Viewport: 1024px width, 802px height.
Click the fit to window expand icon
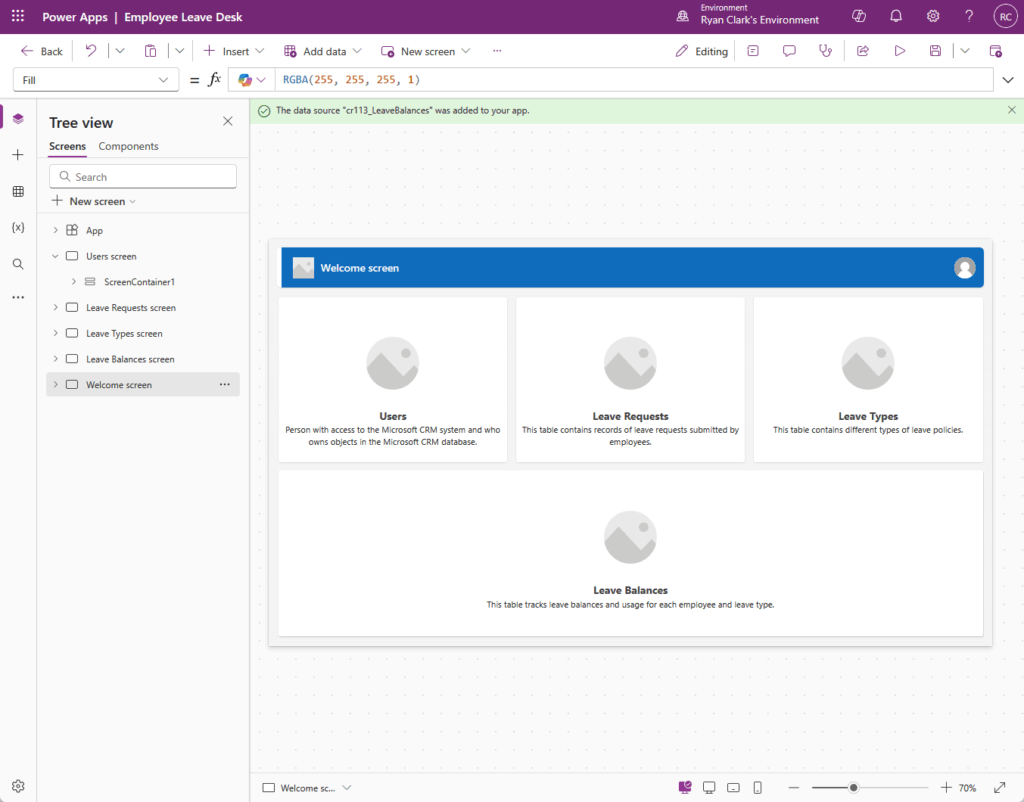(999, 788)
